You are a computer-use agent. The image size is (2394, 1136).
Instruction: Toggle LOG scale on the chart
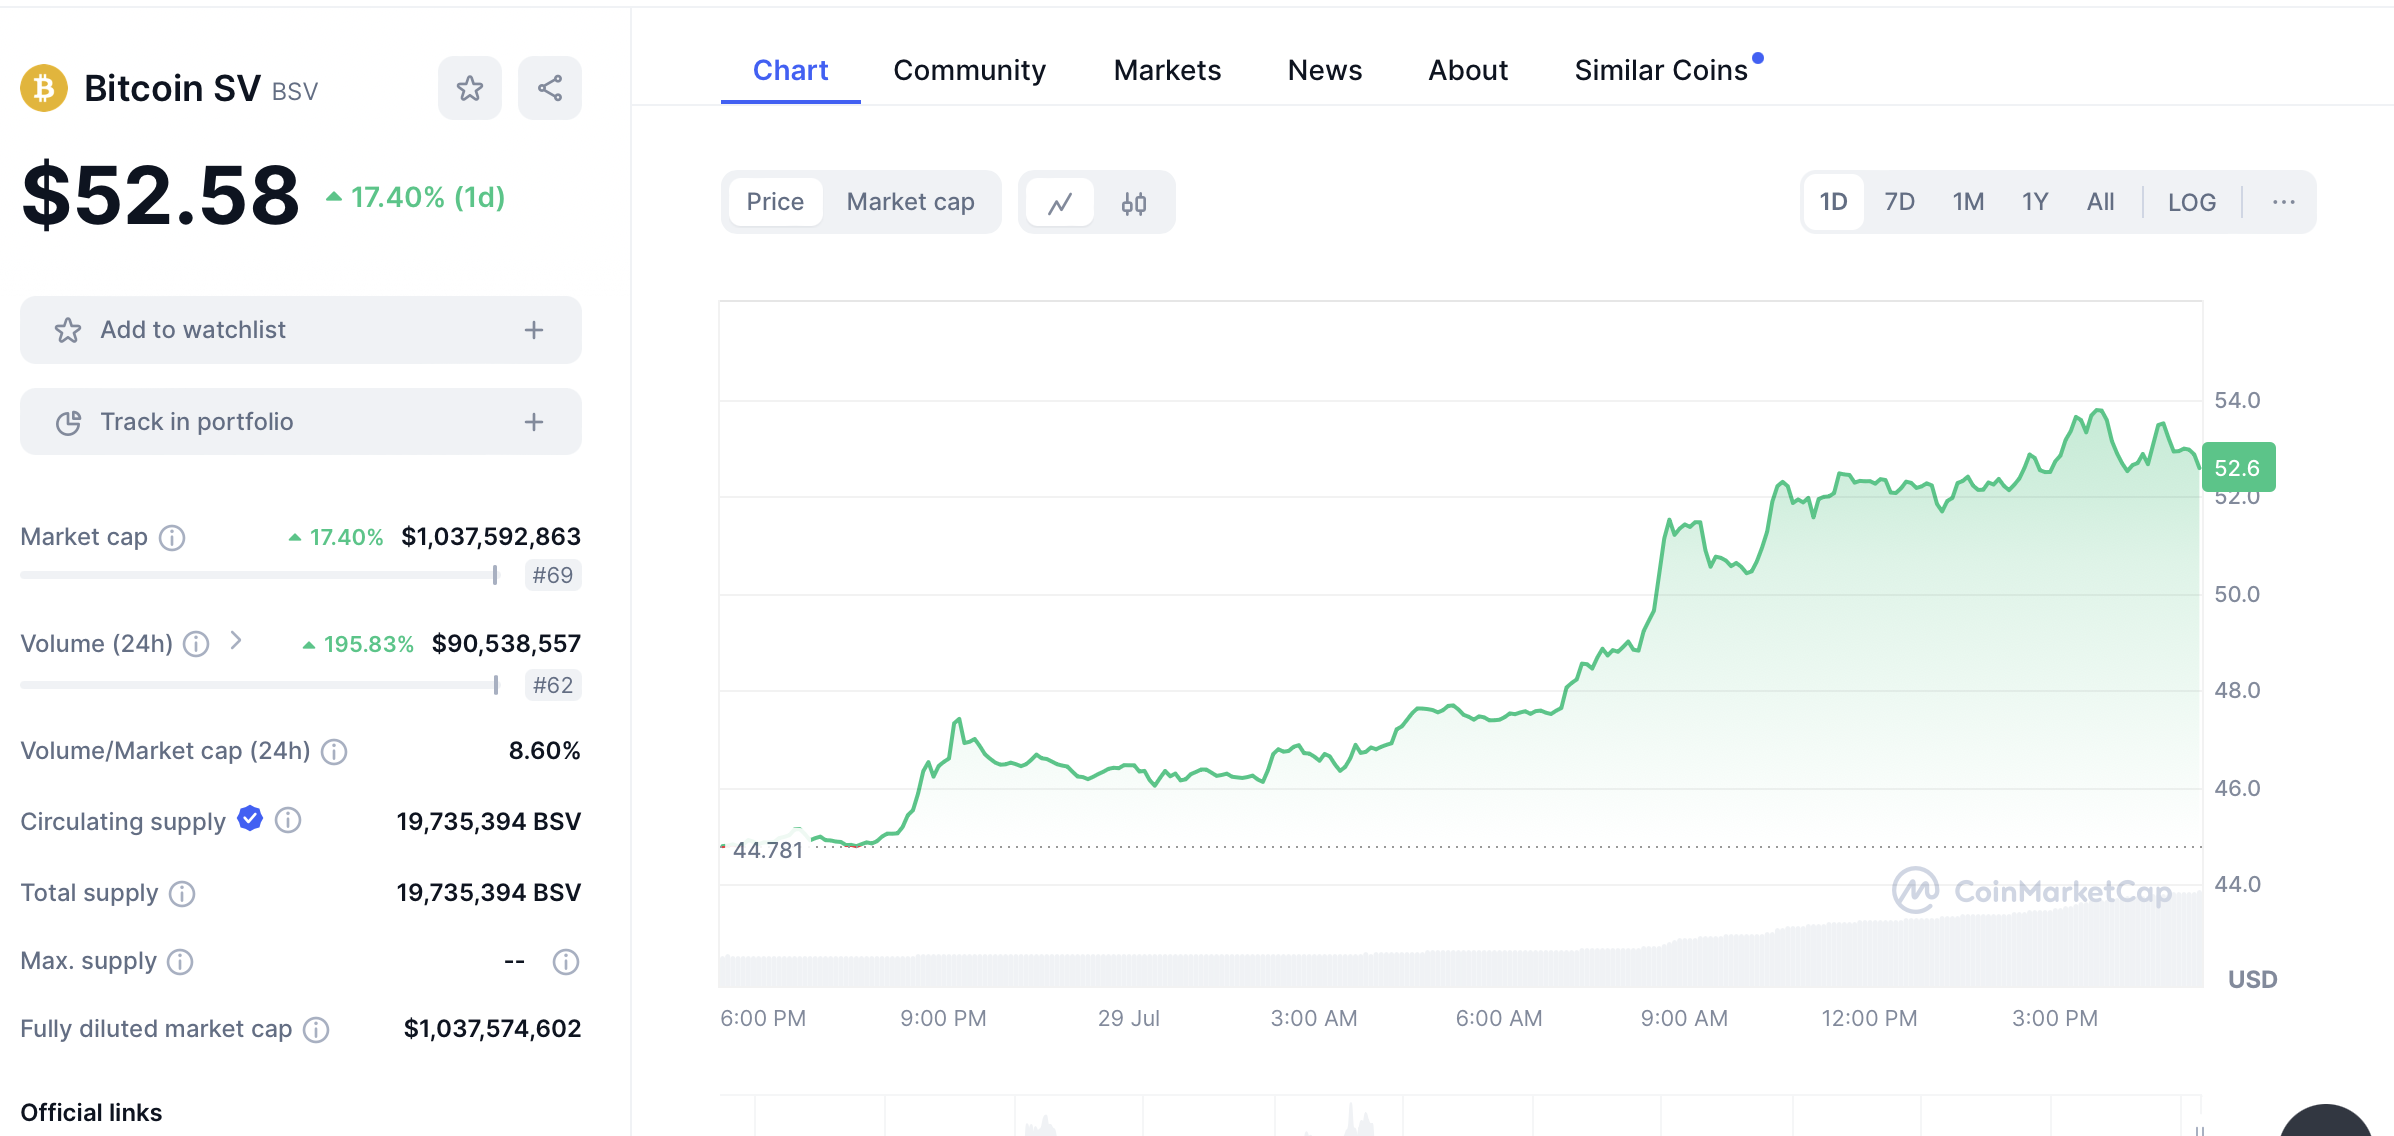[2191, 202]
